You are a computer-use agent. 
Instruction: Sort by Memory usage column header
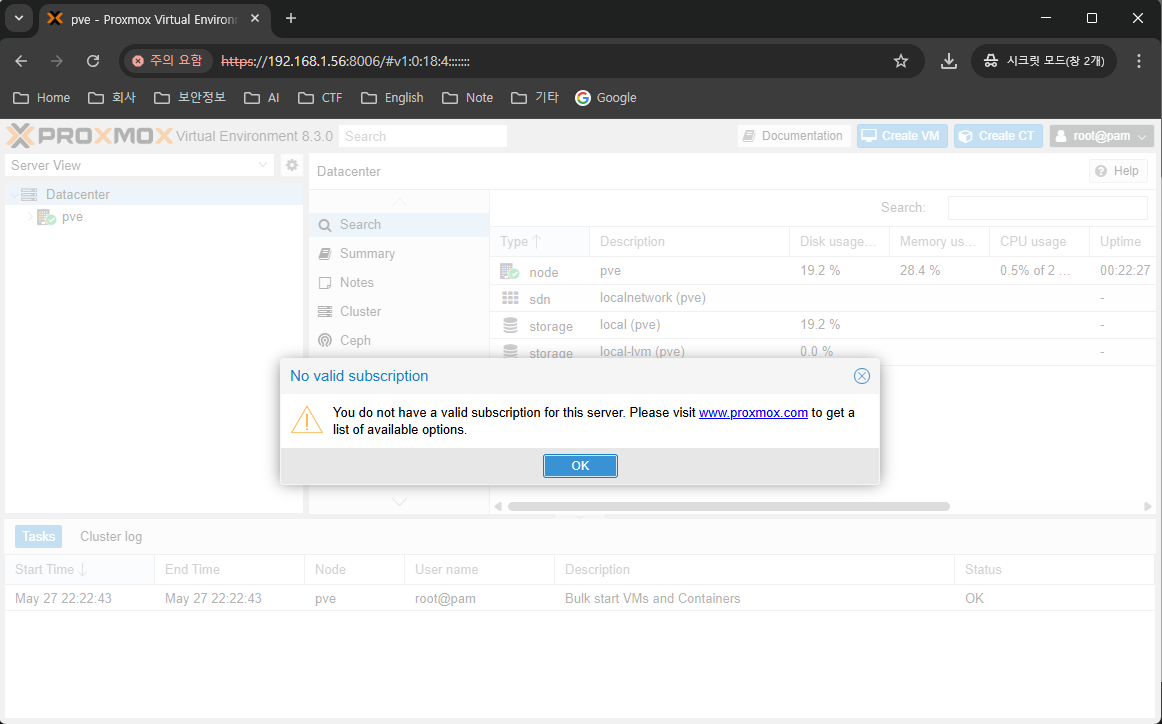click(x=939, y=242)
